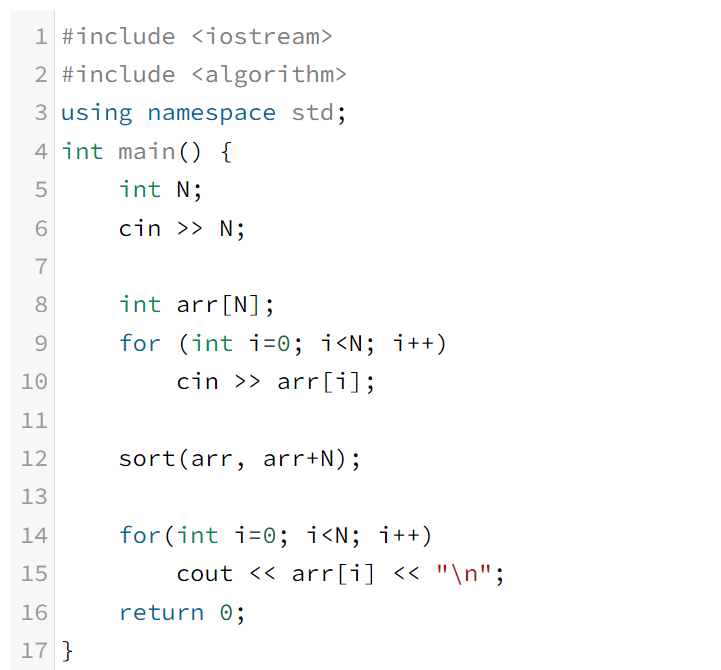The image size is (721, 670).
Task: Click the '<algorithm>' header text
Action: point(269,76)
